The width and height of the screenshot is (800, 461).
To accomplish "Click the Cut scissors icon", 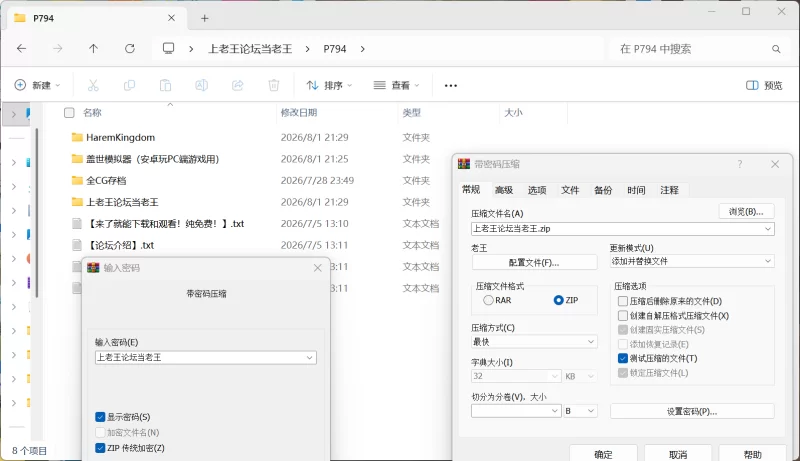I will pos(93,85).
